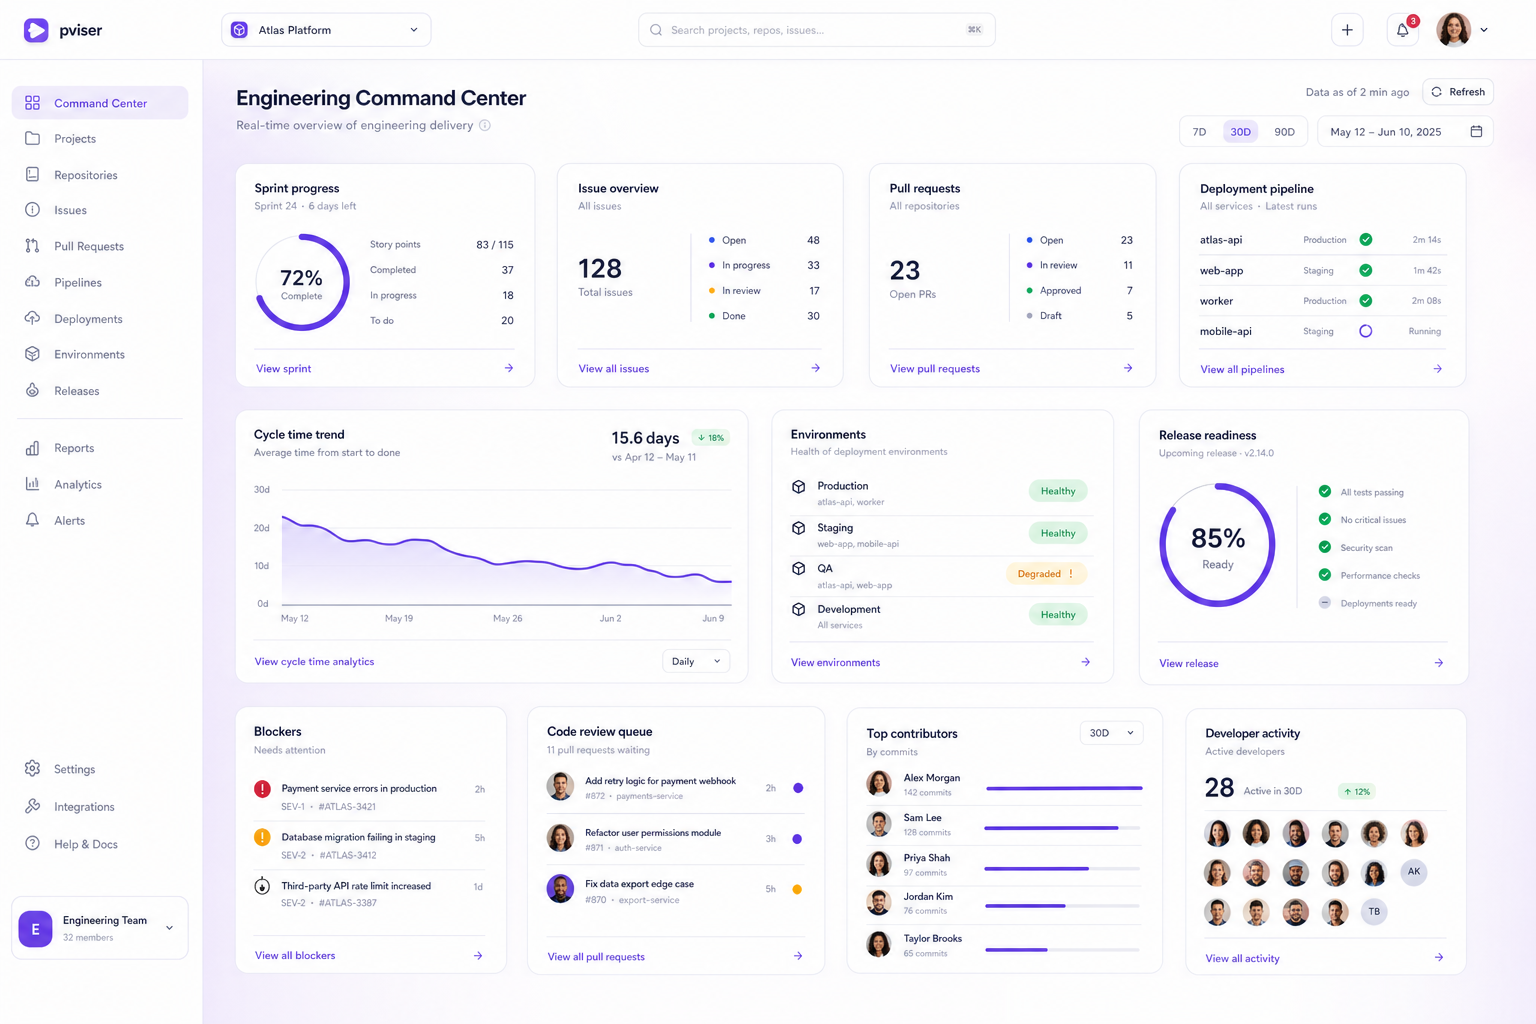
Task: Open the user avatar menu chevron
Action: pyautogui.click(x=1484, y=30)
